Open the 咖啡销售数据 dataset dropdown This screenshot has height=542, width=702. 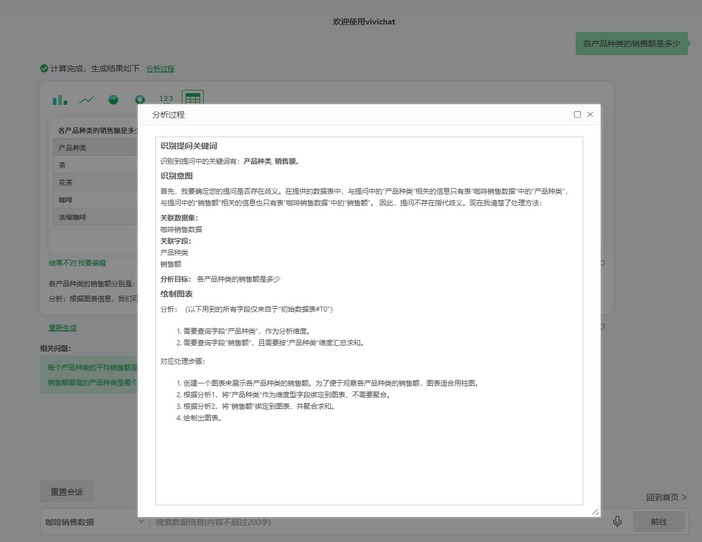coord(94,521)
